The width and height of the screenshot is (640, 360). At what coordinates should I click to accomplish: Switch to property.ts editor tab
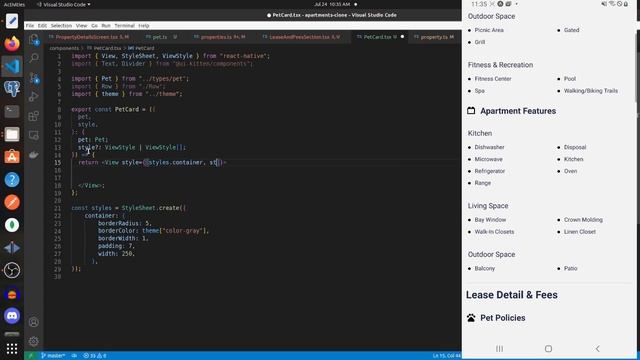pos(434,37)
